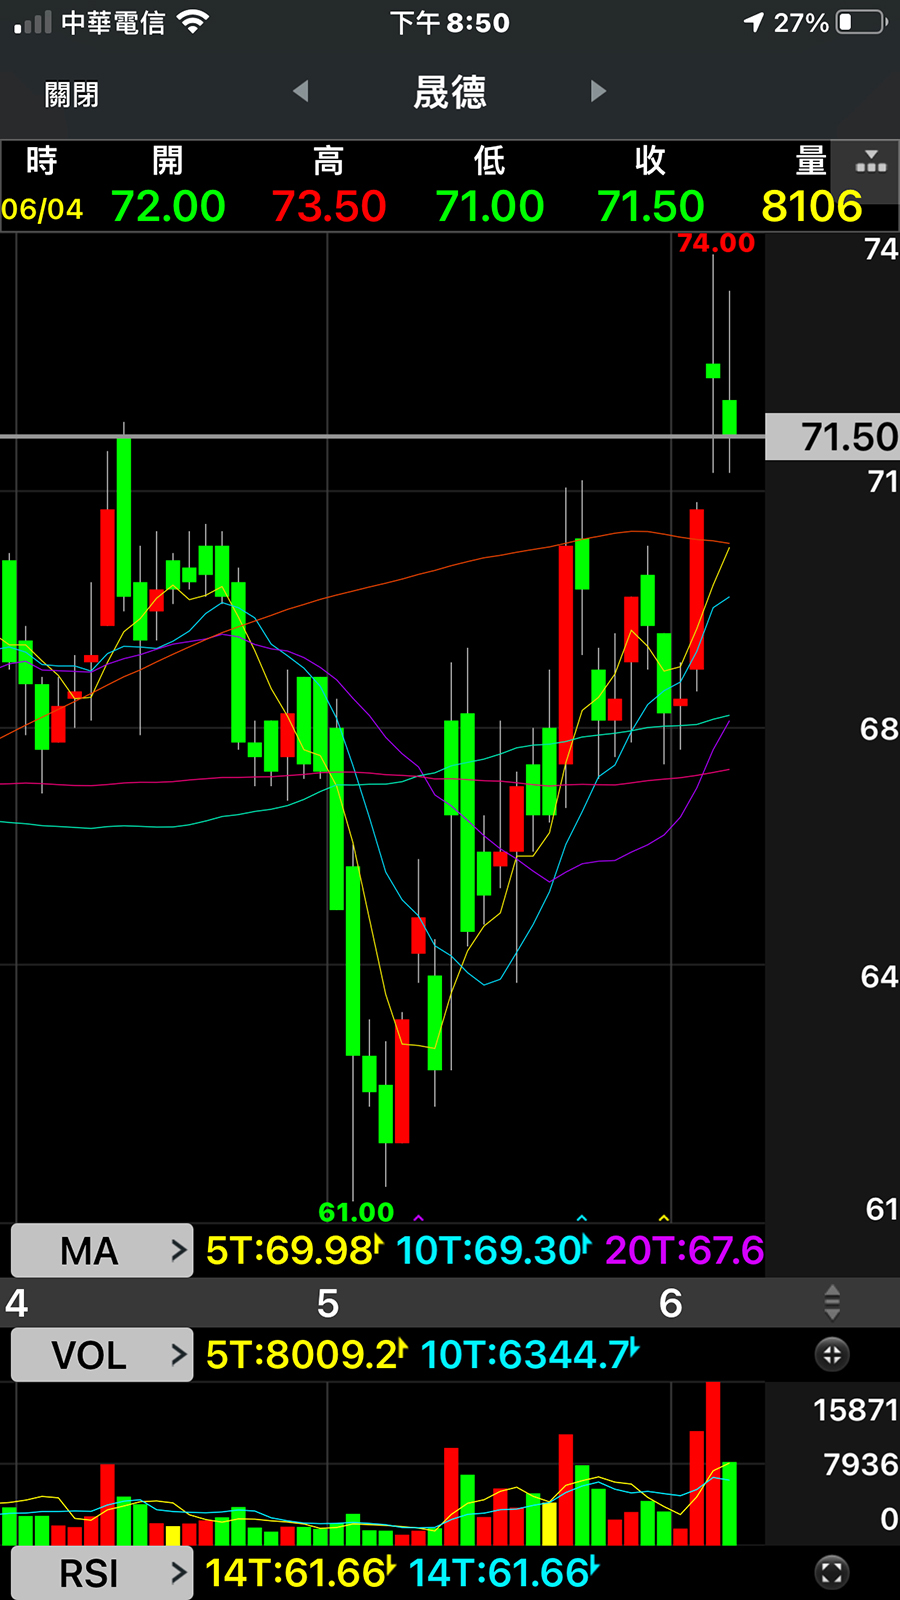Tap the open price 72.00
This screenshot has width=900, height=1600.
(x=169, y=207)
